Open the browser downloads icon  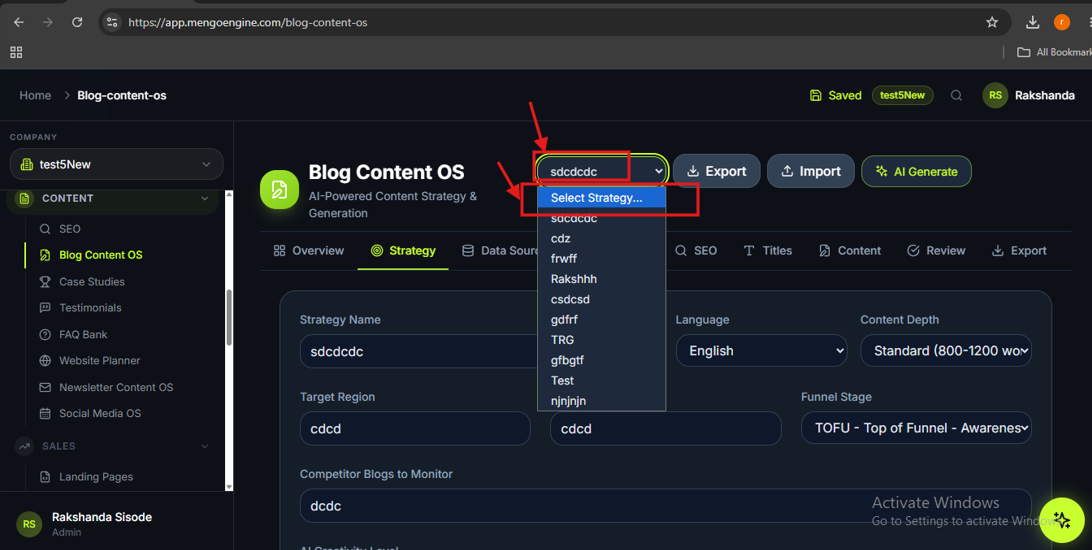pos(1032,22)
